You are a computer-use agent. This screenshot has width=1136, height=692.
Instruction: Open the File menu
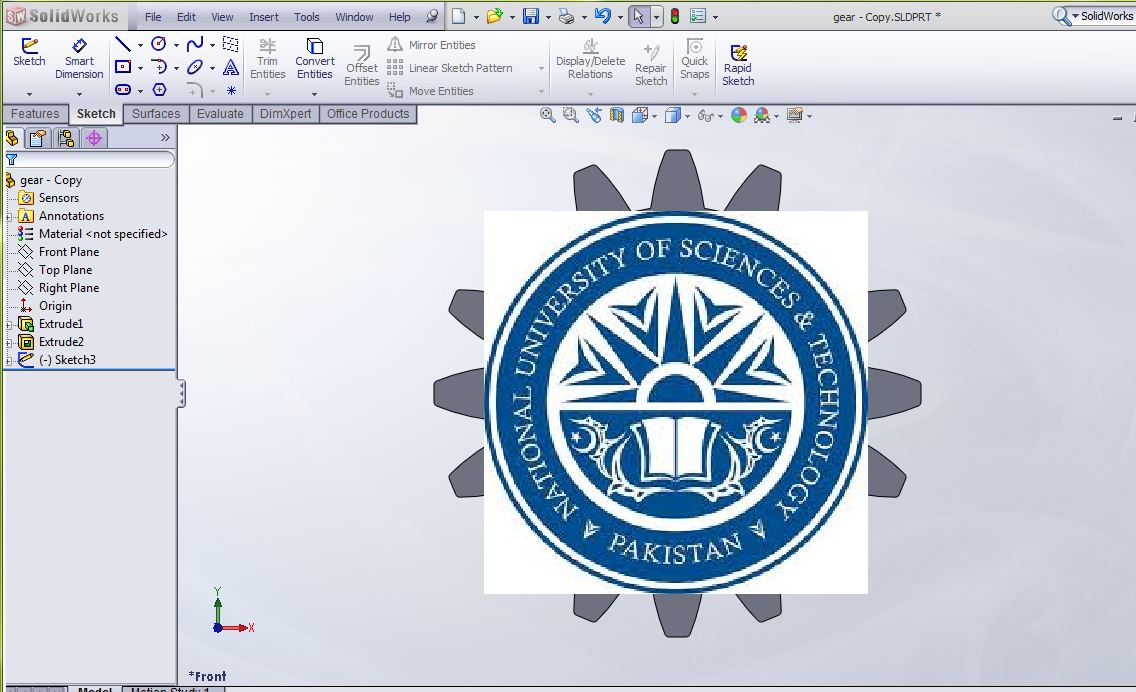click(153, 17)
